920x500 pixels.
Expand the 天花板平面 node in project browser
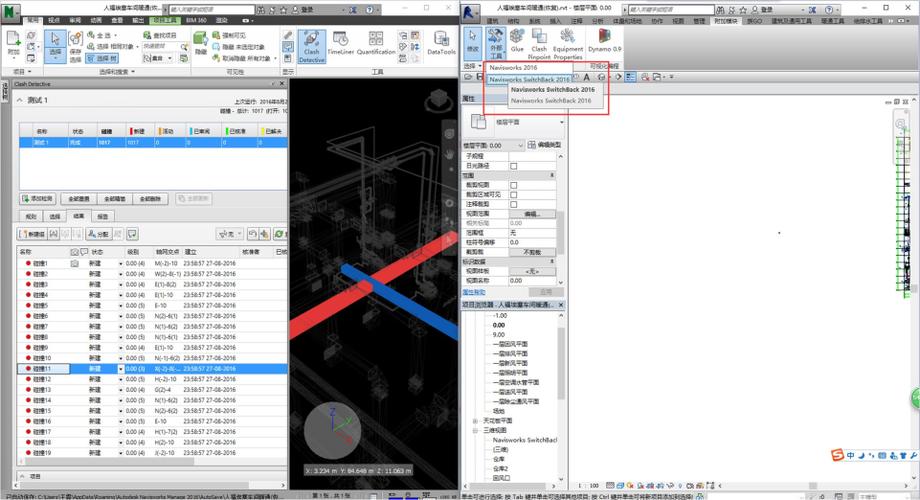[x=475, y=421]
